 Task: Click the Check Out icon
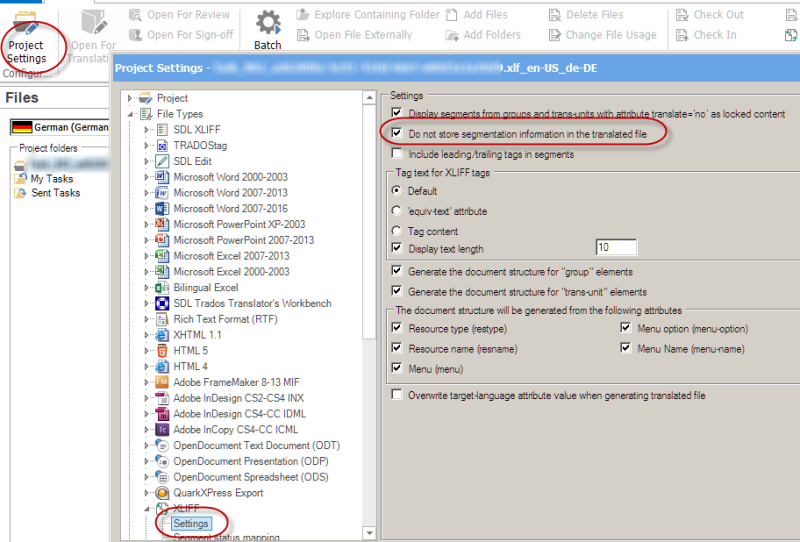(682, 15)
